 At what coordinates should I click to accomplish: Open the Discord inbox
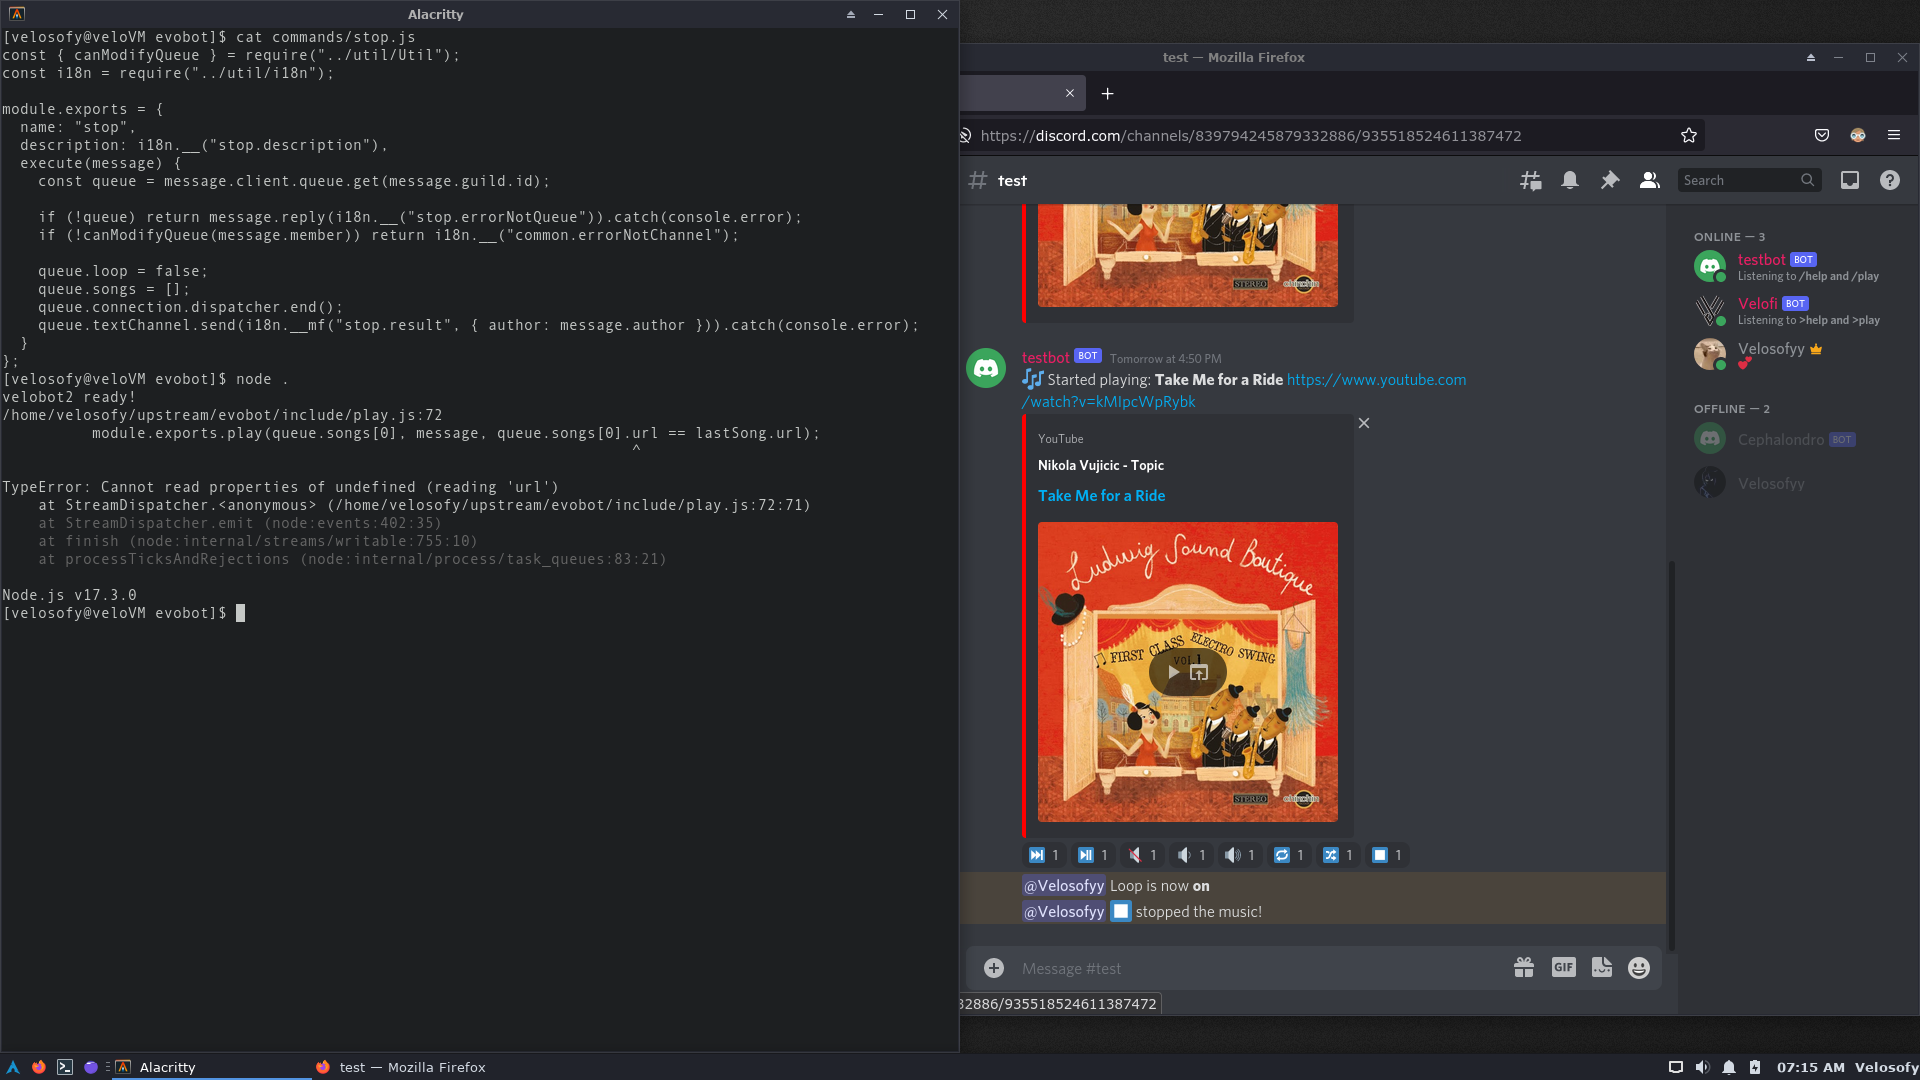click(1850, 180)
